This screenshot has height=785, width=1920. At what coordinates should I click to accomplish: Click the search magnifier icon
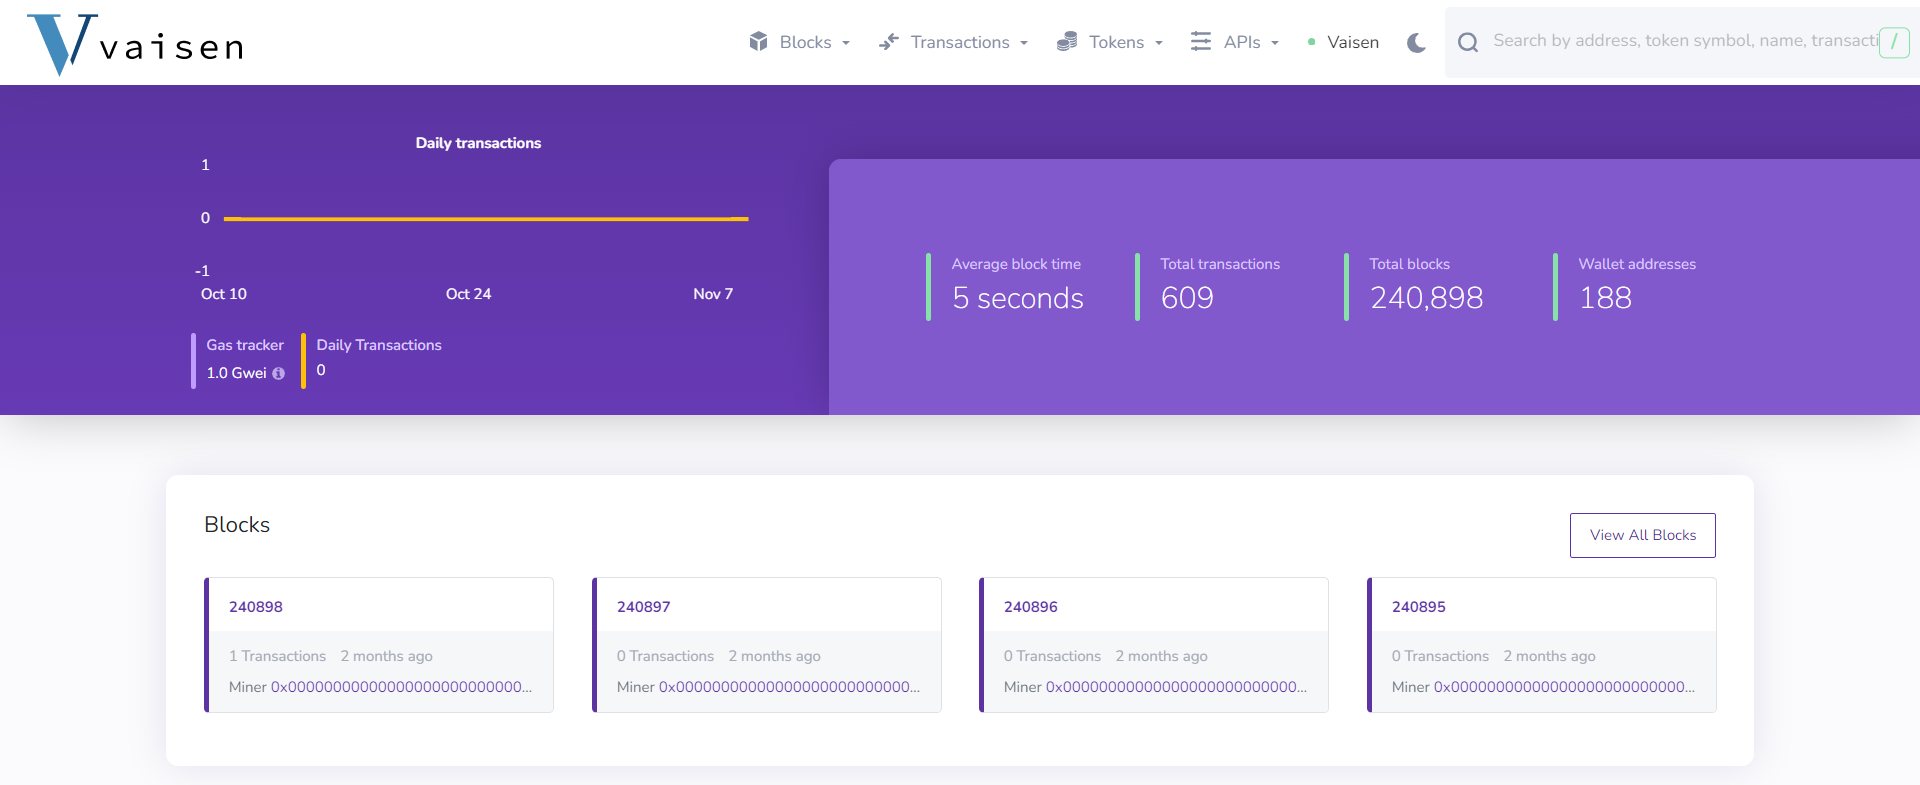1467,42
